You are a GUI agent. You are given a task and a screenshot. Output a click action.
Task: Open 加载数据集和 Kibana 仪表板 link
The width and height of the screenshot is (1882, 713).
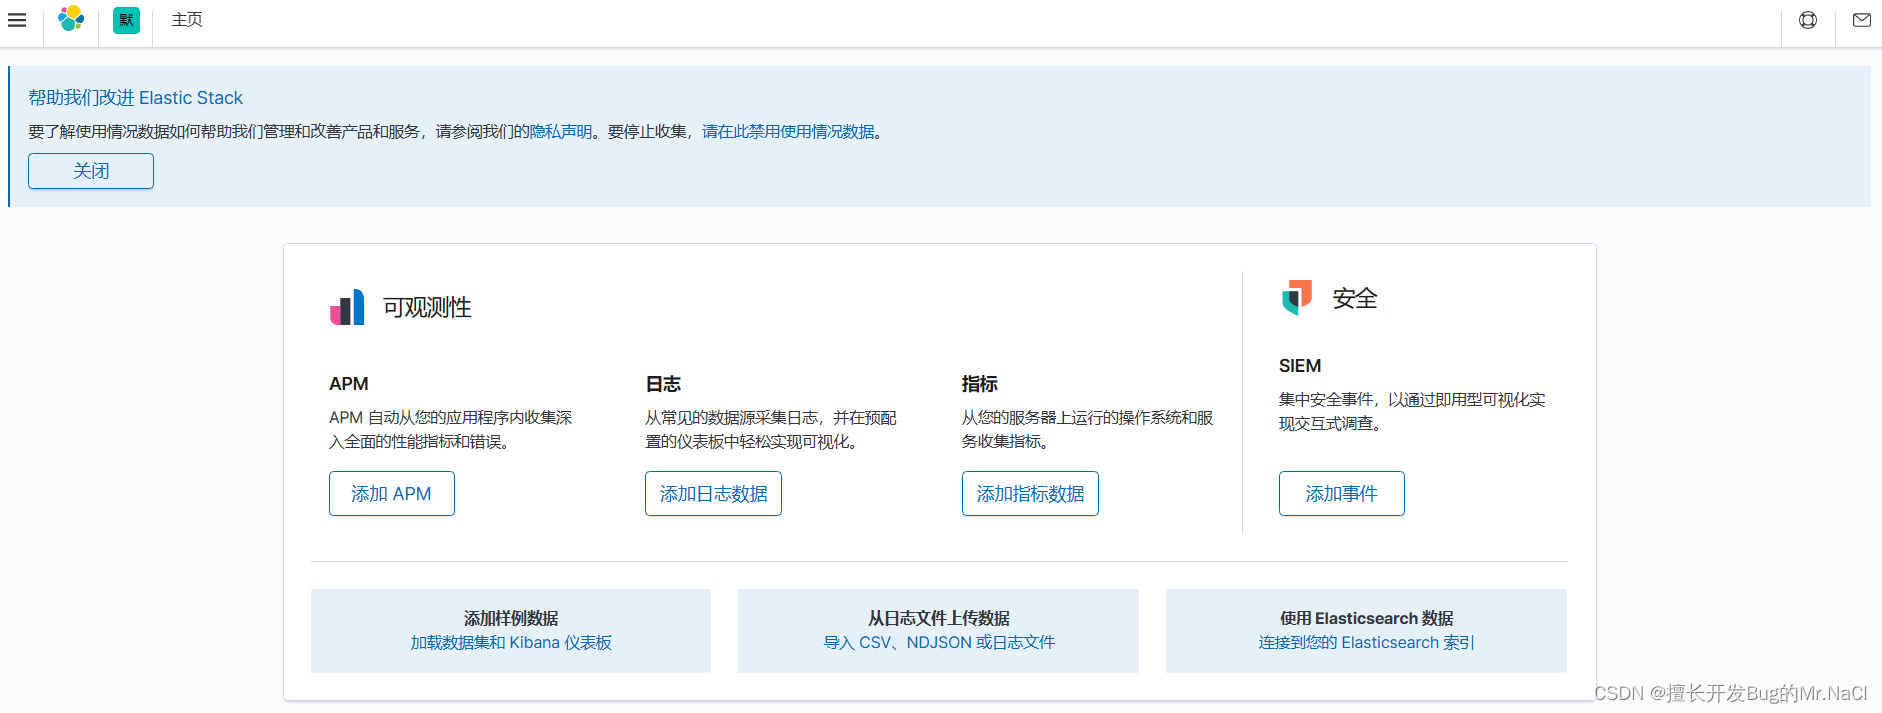pos(511,643)
